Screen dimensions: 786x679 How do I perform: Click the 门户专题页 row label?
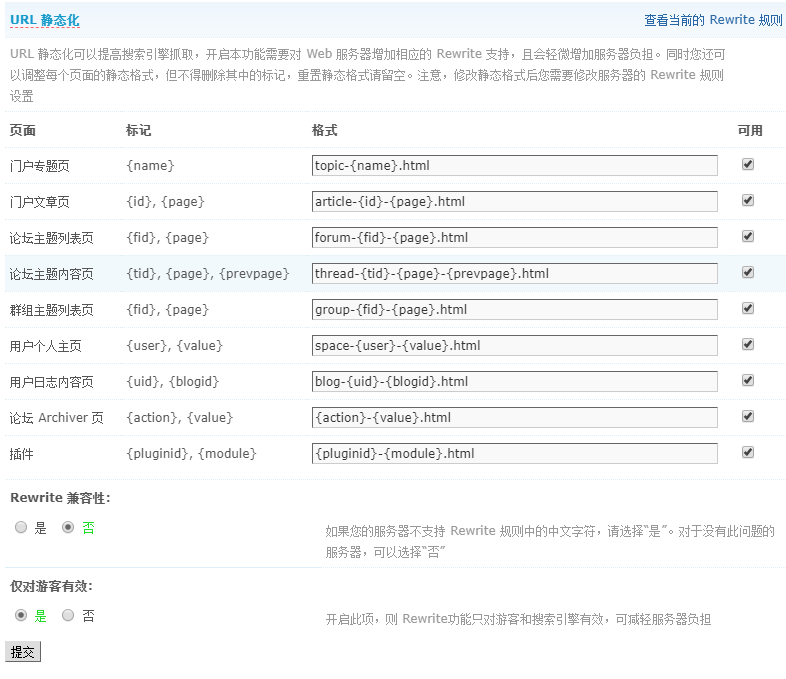(x=40, y=166)
